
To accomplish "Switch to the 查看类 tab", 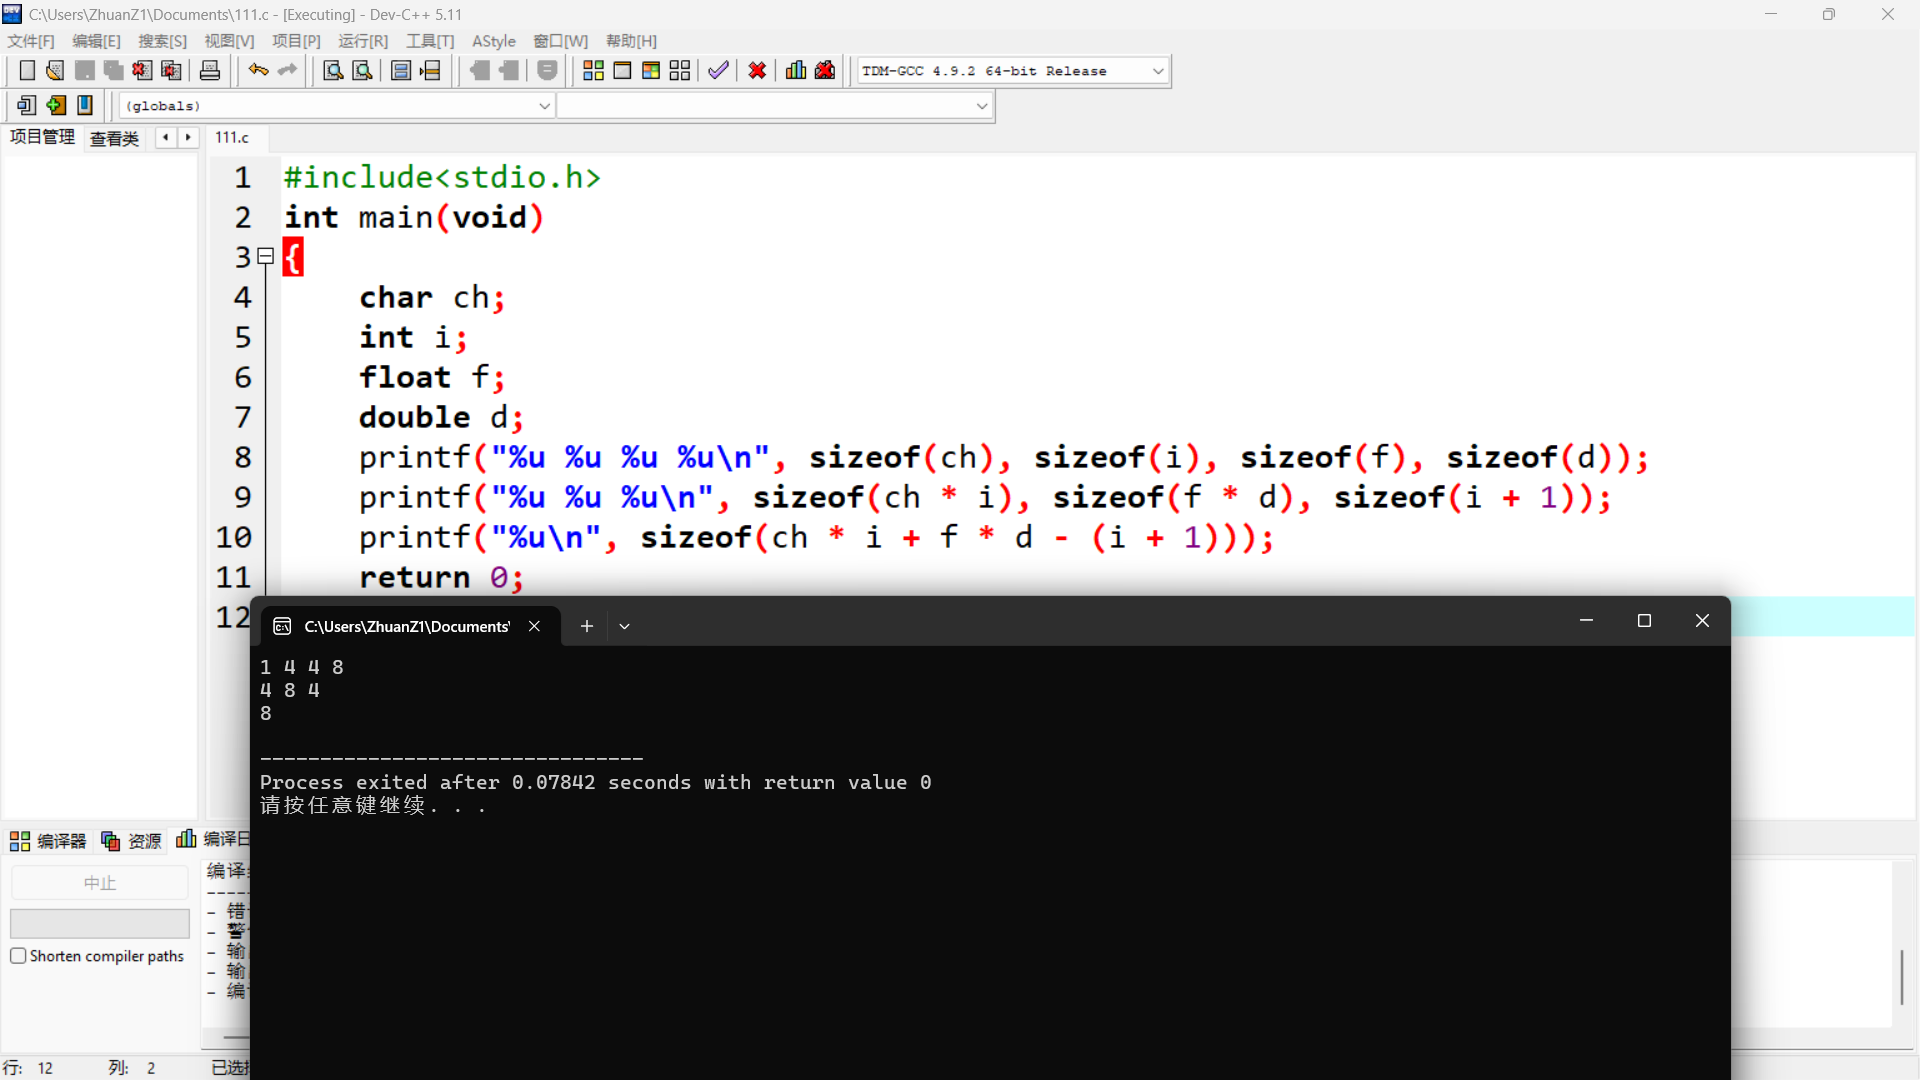I will click(x=114, y=138).
